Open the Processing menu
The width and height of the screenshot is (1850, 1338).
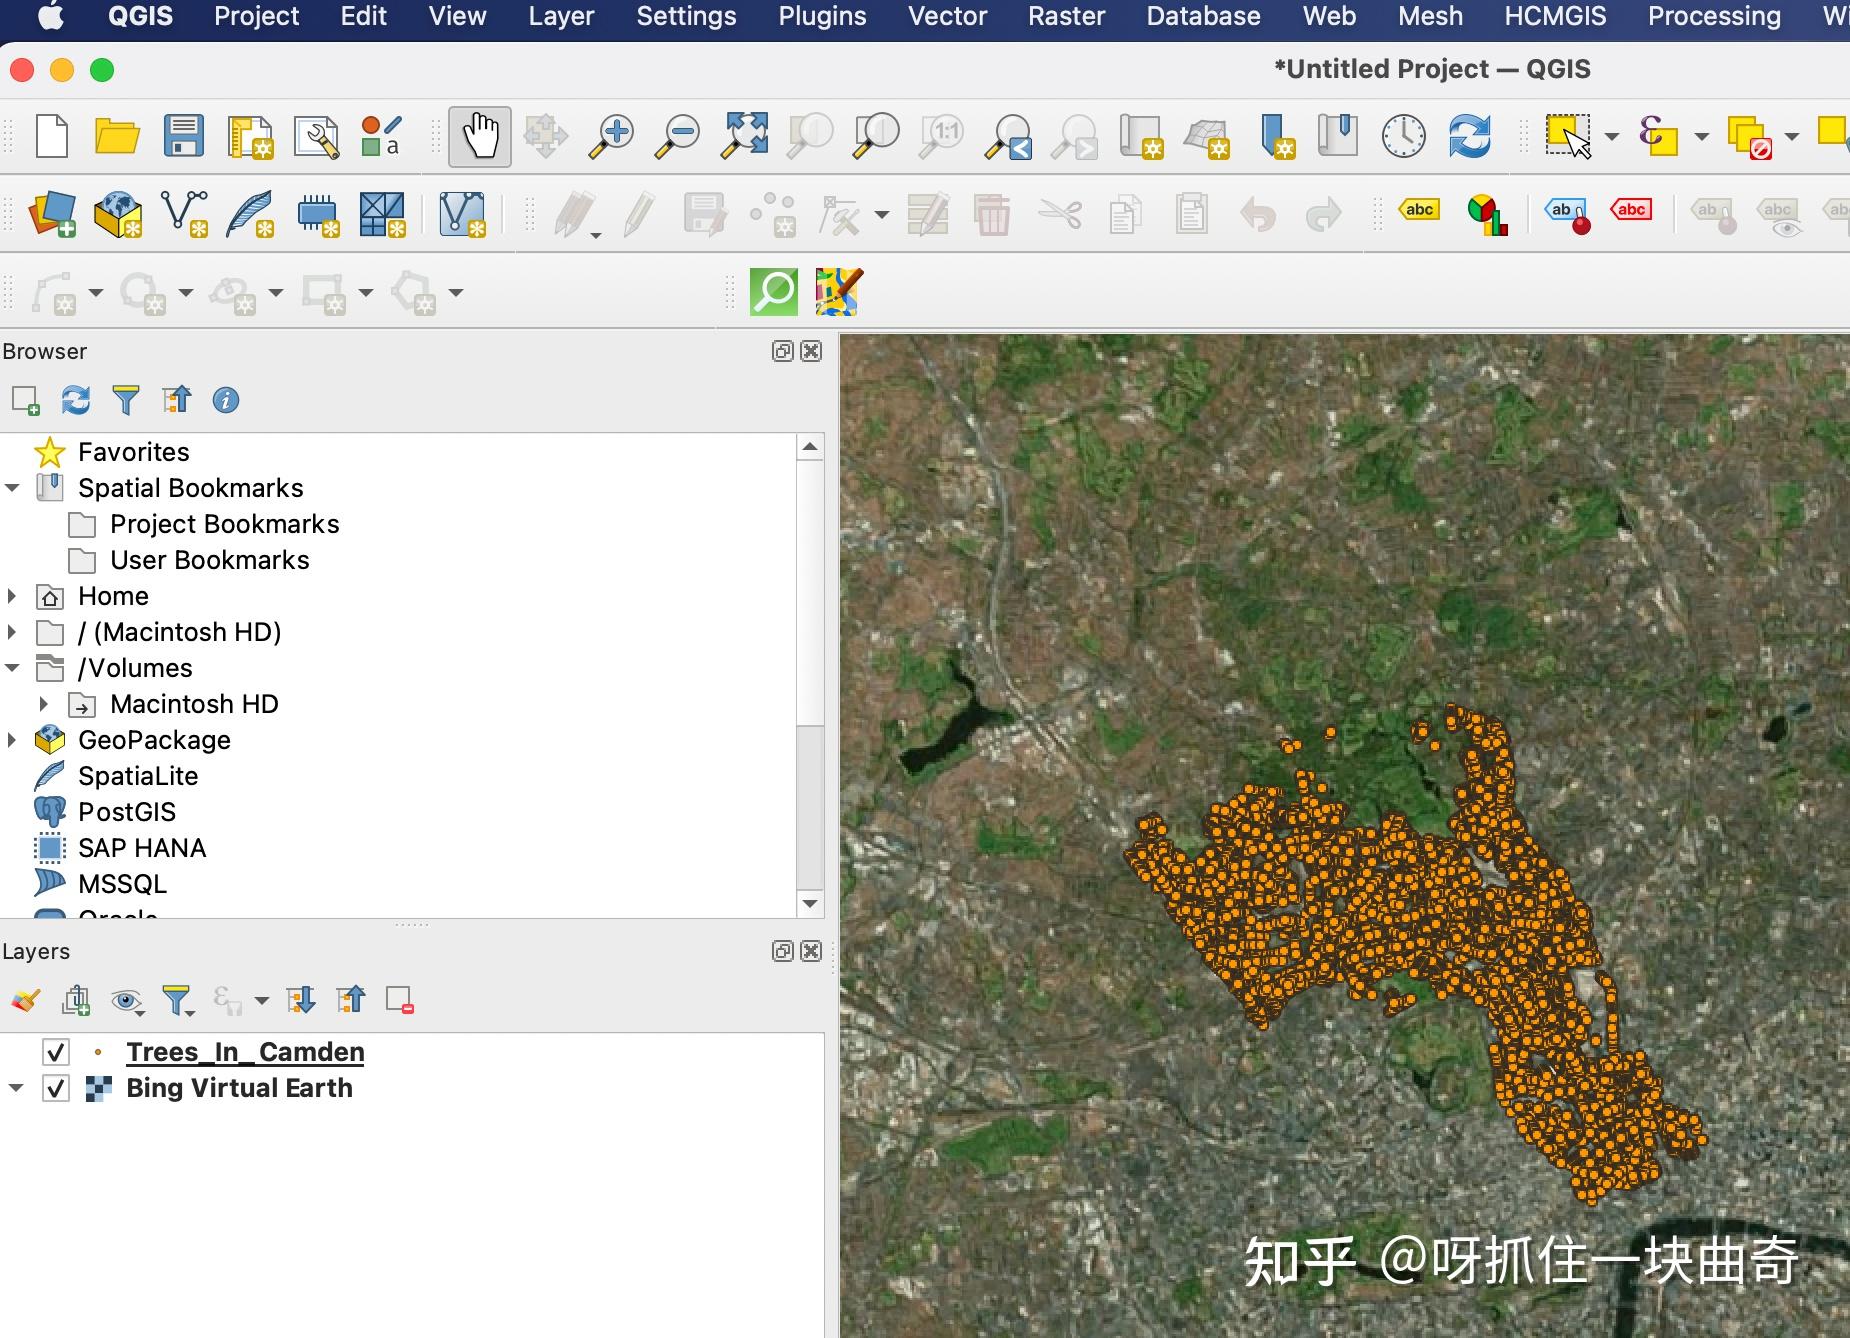coord(1713,17)
